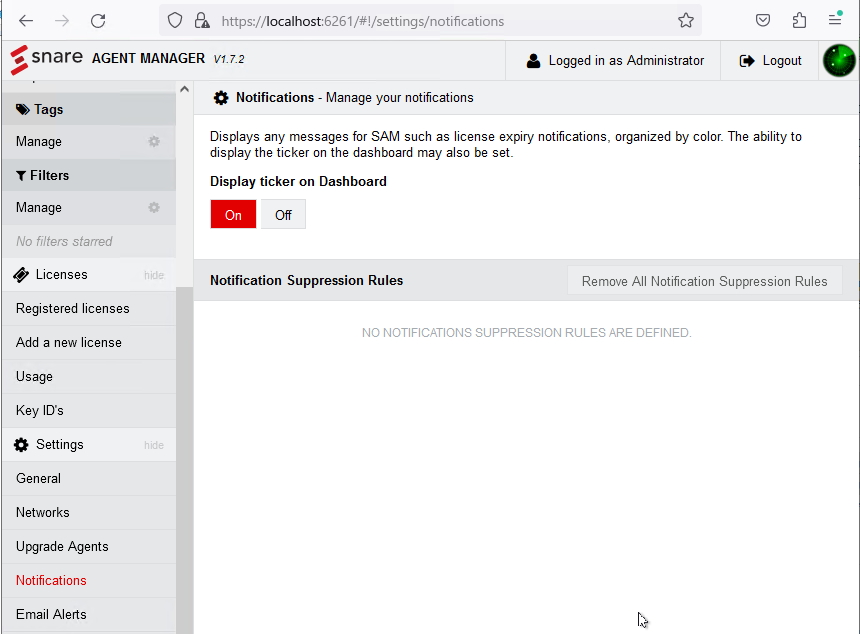This screenshot has height=634, width=860.
Task: Click the 'No filters starred' text
Action: pos(64,241)
